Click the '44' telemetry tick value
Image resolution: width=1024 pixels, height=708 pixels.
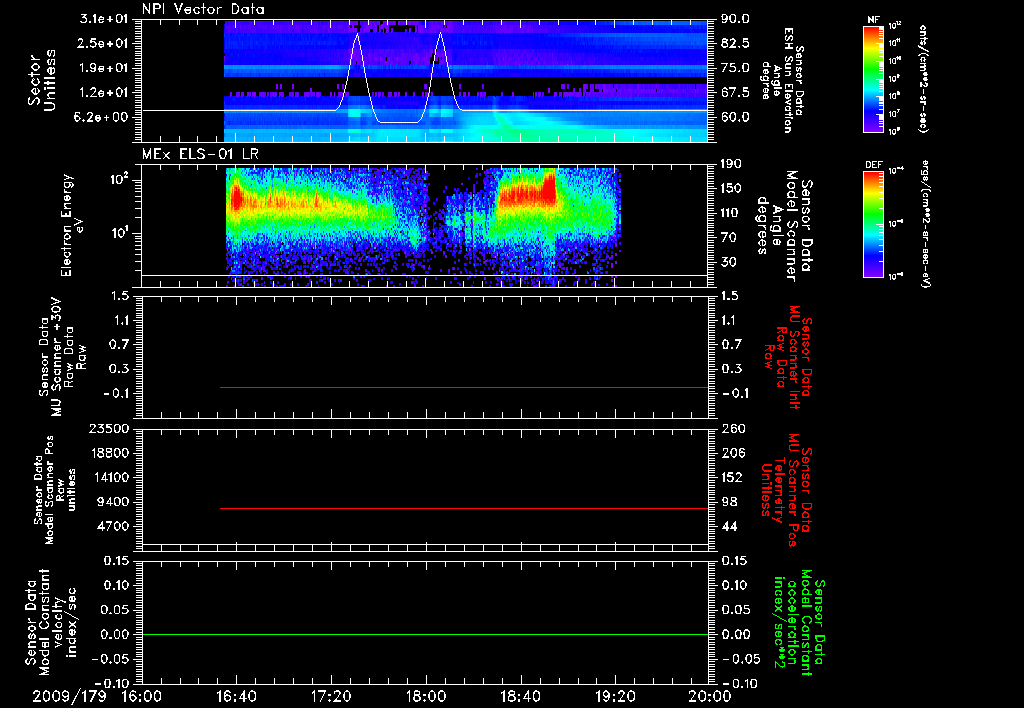(729, 526)
